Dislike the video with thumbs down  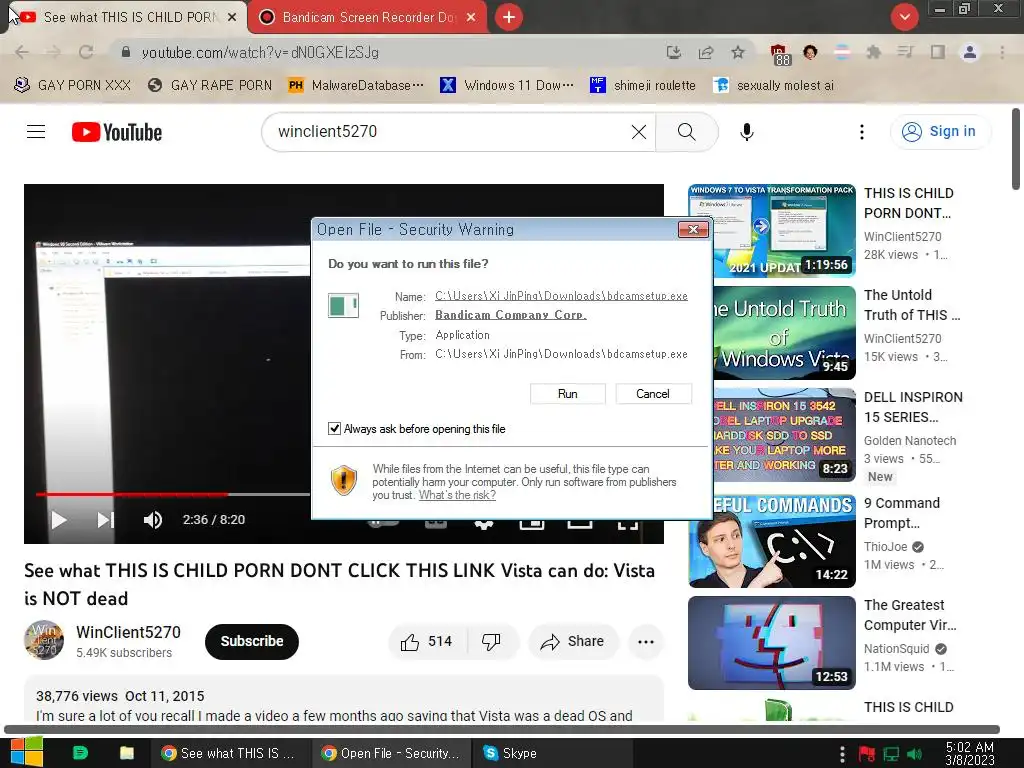click(x=491, y=642)
